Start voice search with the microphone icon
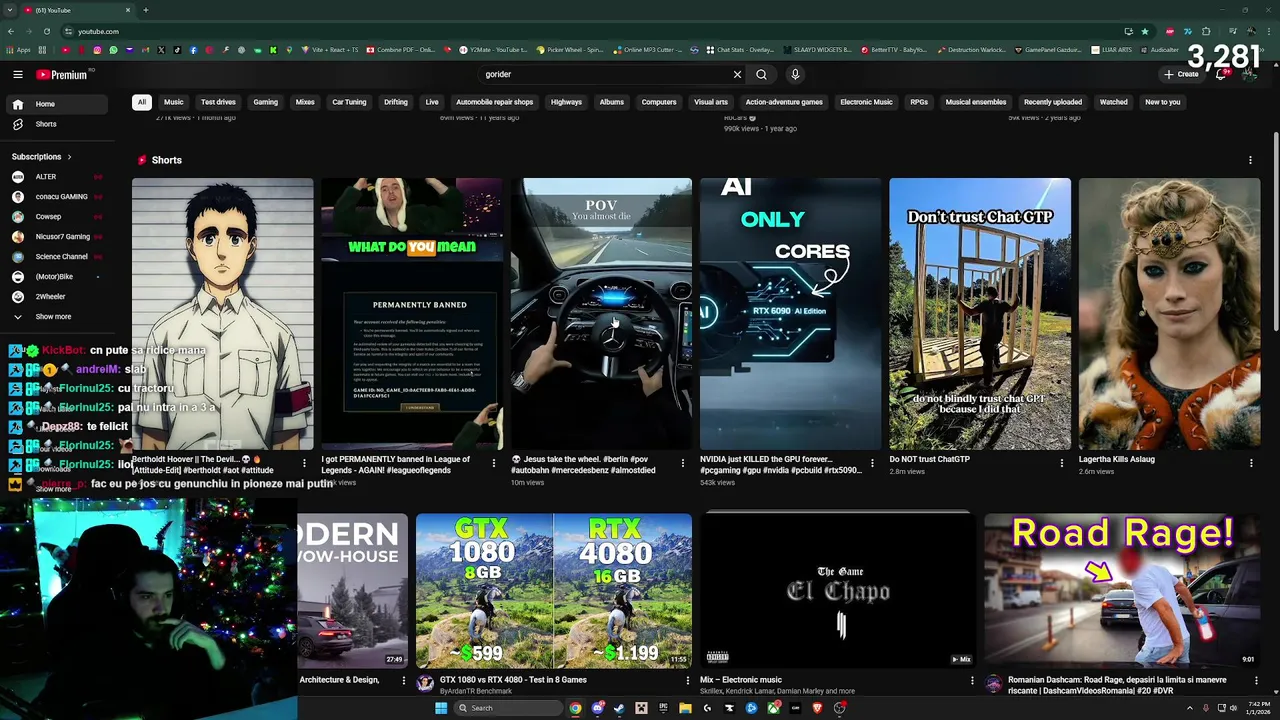This screenshot has width=1280, height=720. coord(795,74)
